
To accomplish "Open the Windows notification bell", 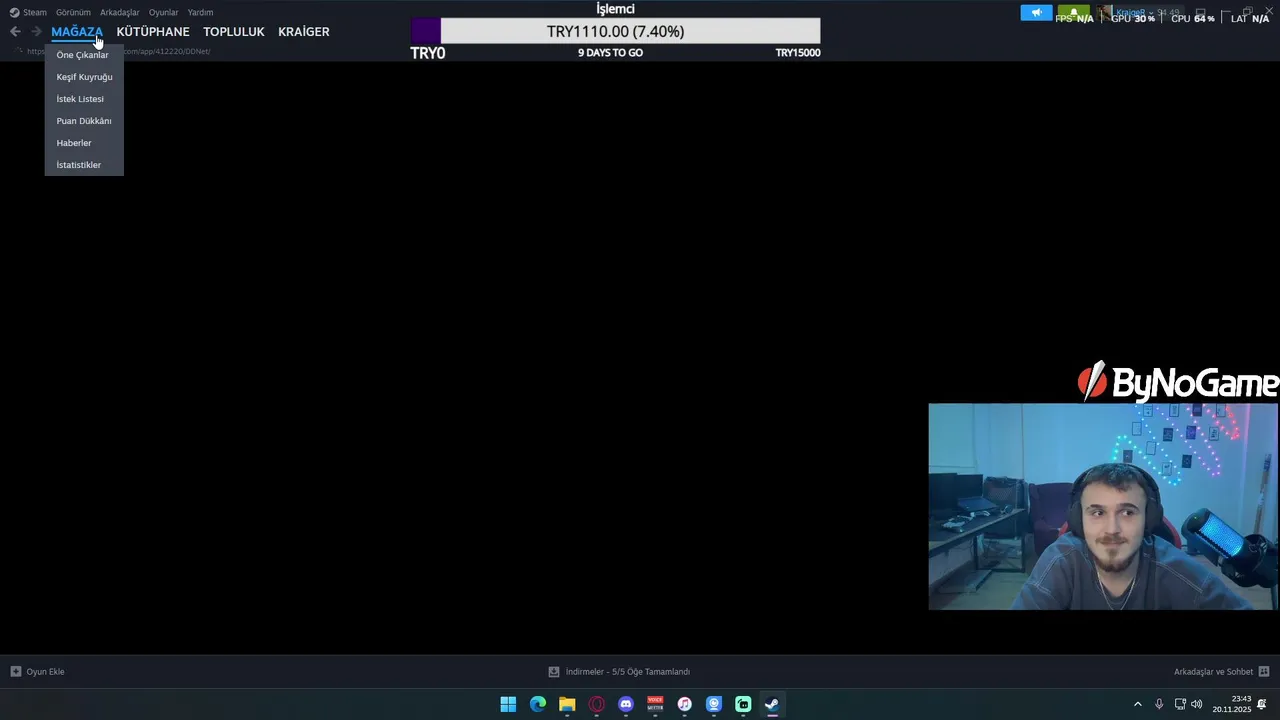I will tap(1263, 704).
